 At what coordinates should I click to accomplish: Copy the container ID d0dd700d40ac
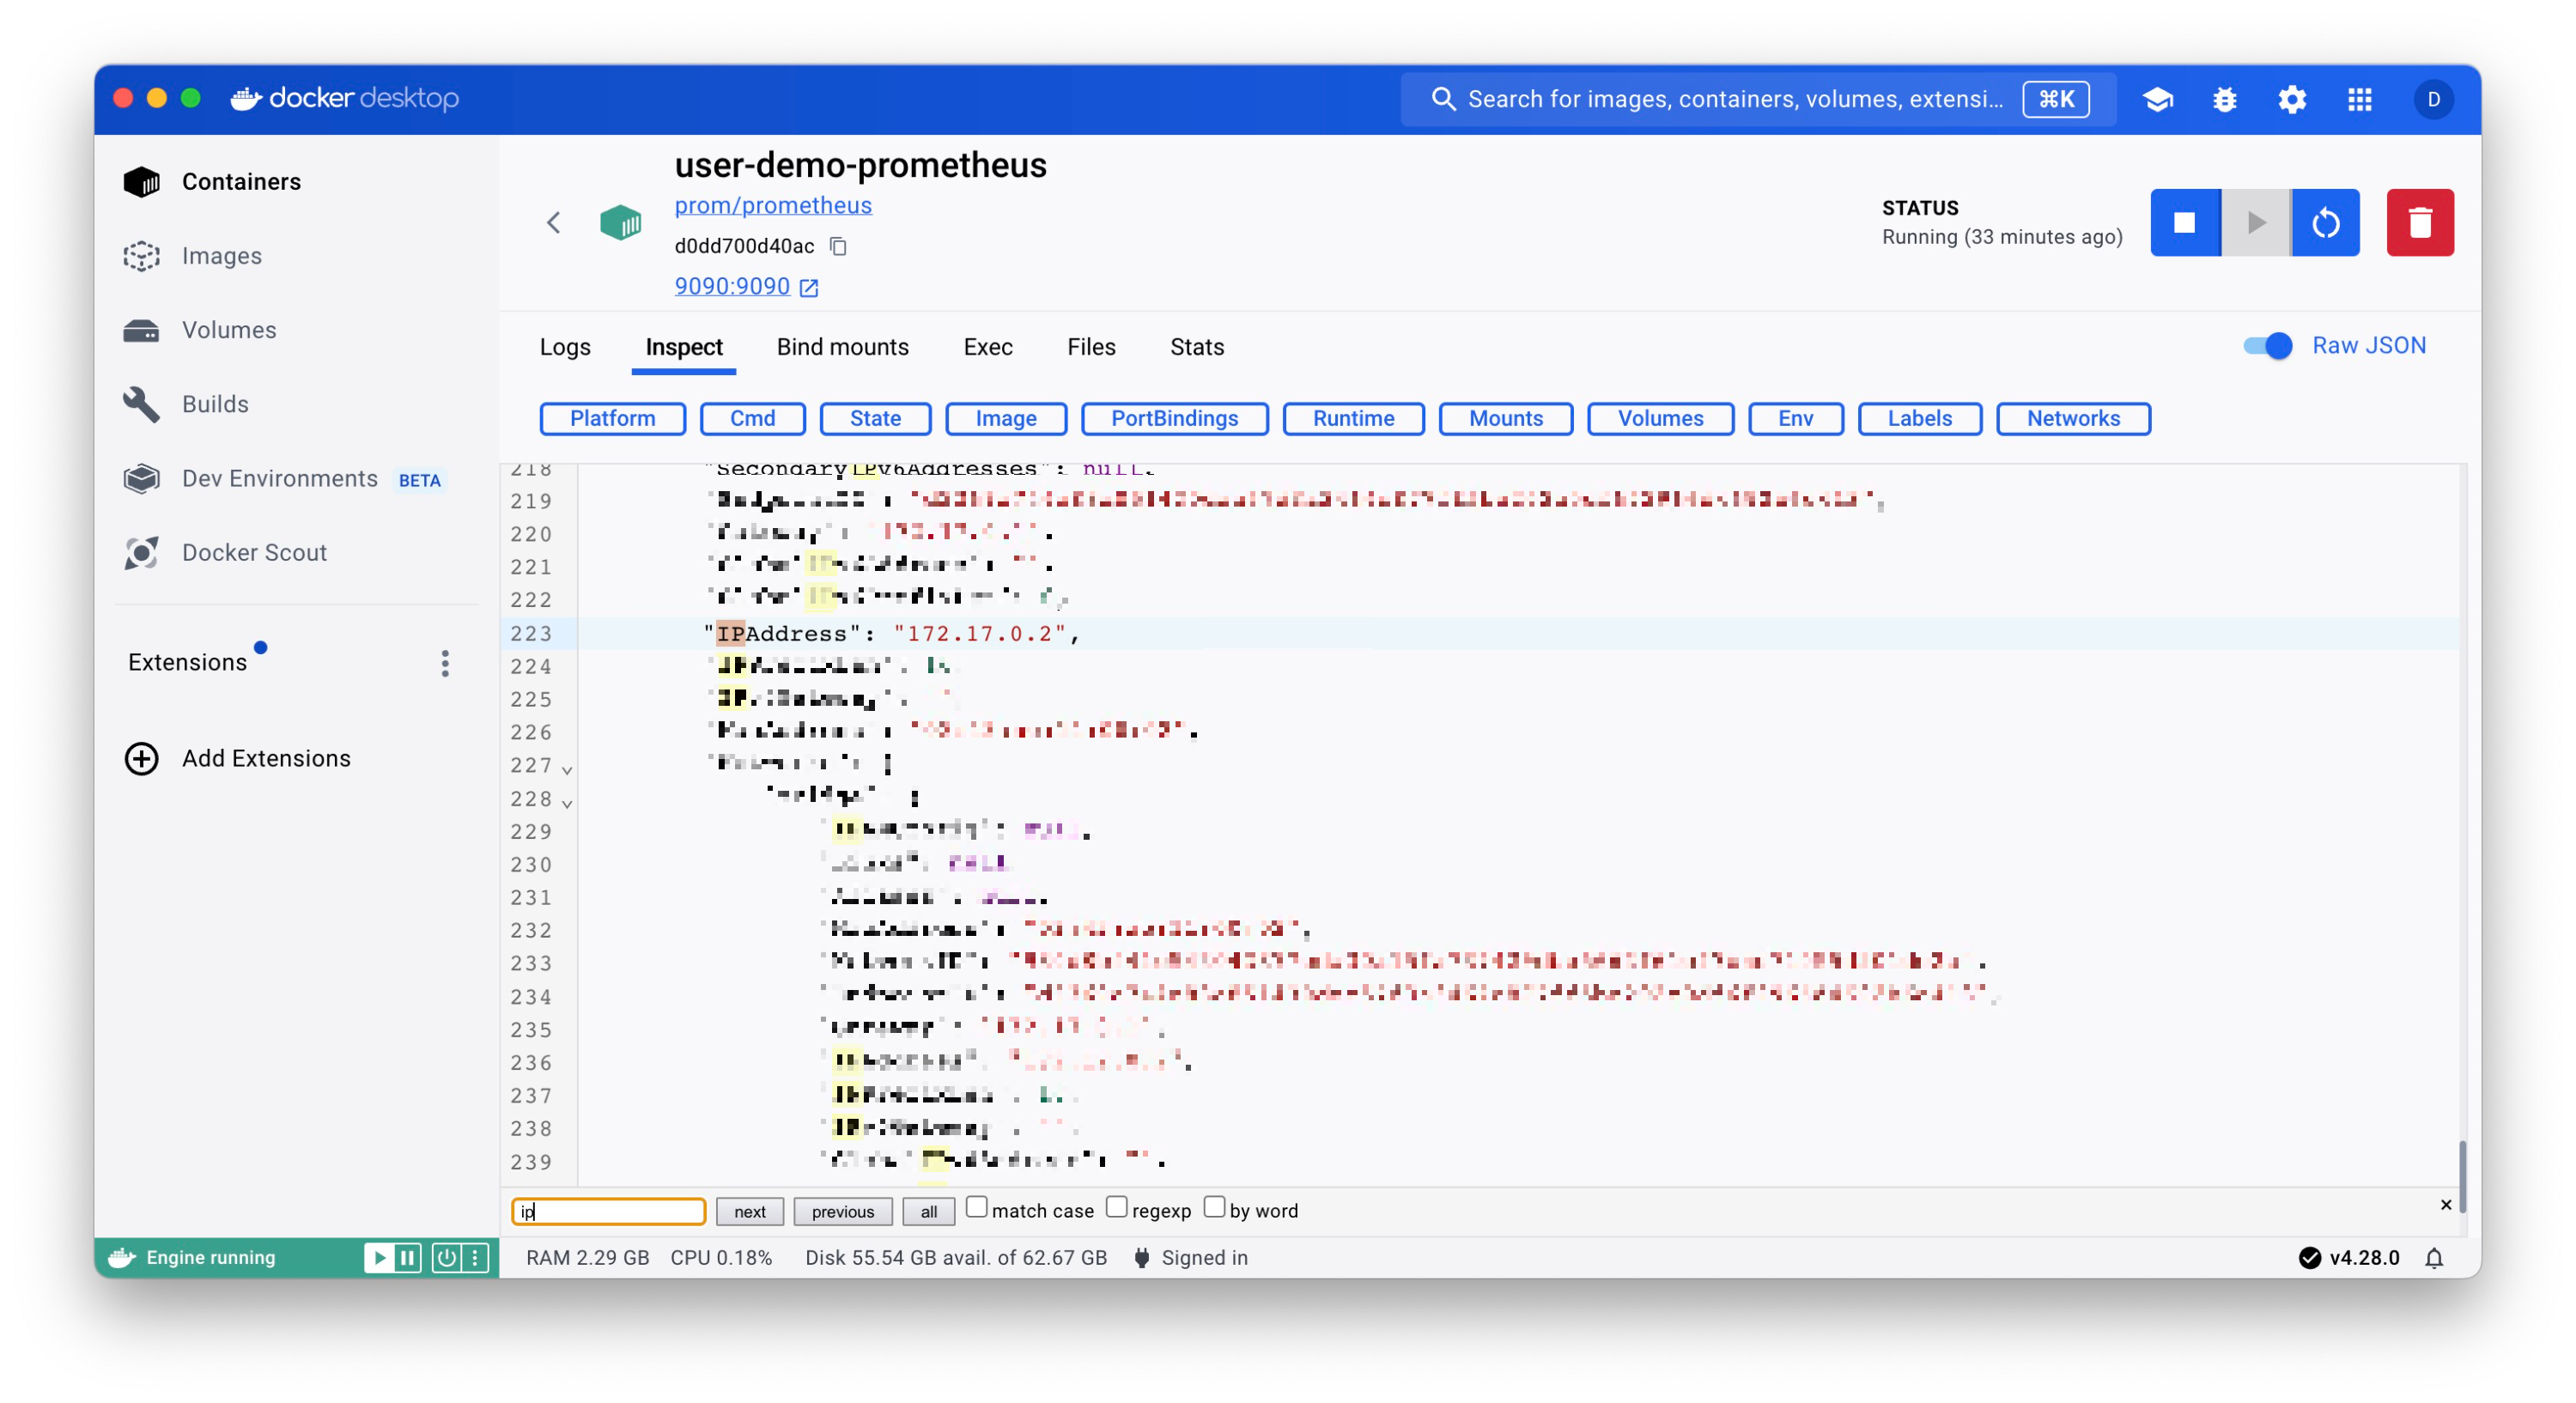[x=838, y=246]
